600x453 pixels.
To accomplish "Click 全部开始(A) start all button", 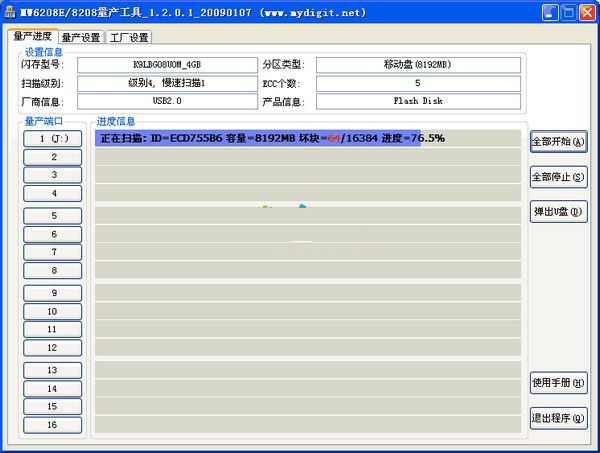I will [x=559, y=142].
